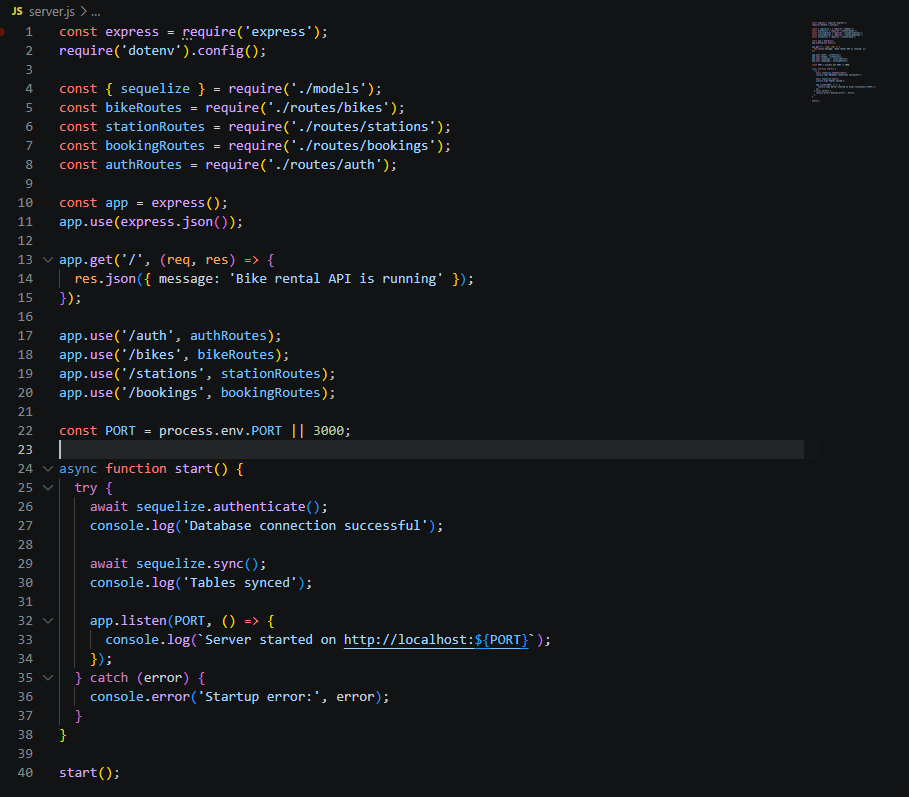Follow the http://localhost link in code
The height and width of the screenshot is (797, 909).
click(x=419, y=639)
